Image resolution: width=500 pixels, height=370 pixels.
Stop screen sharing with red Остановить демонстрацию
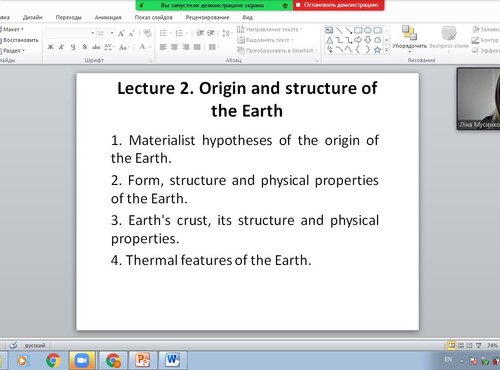tap(339, 5)
